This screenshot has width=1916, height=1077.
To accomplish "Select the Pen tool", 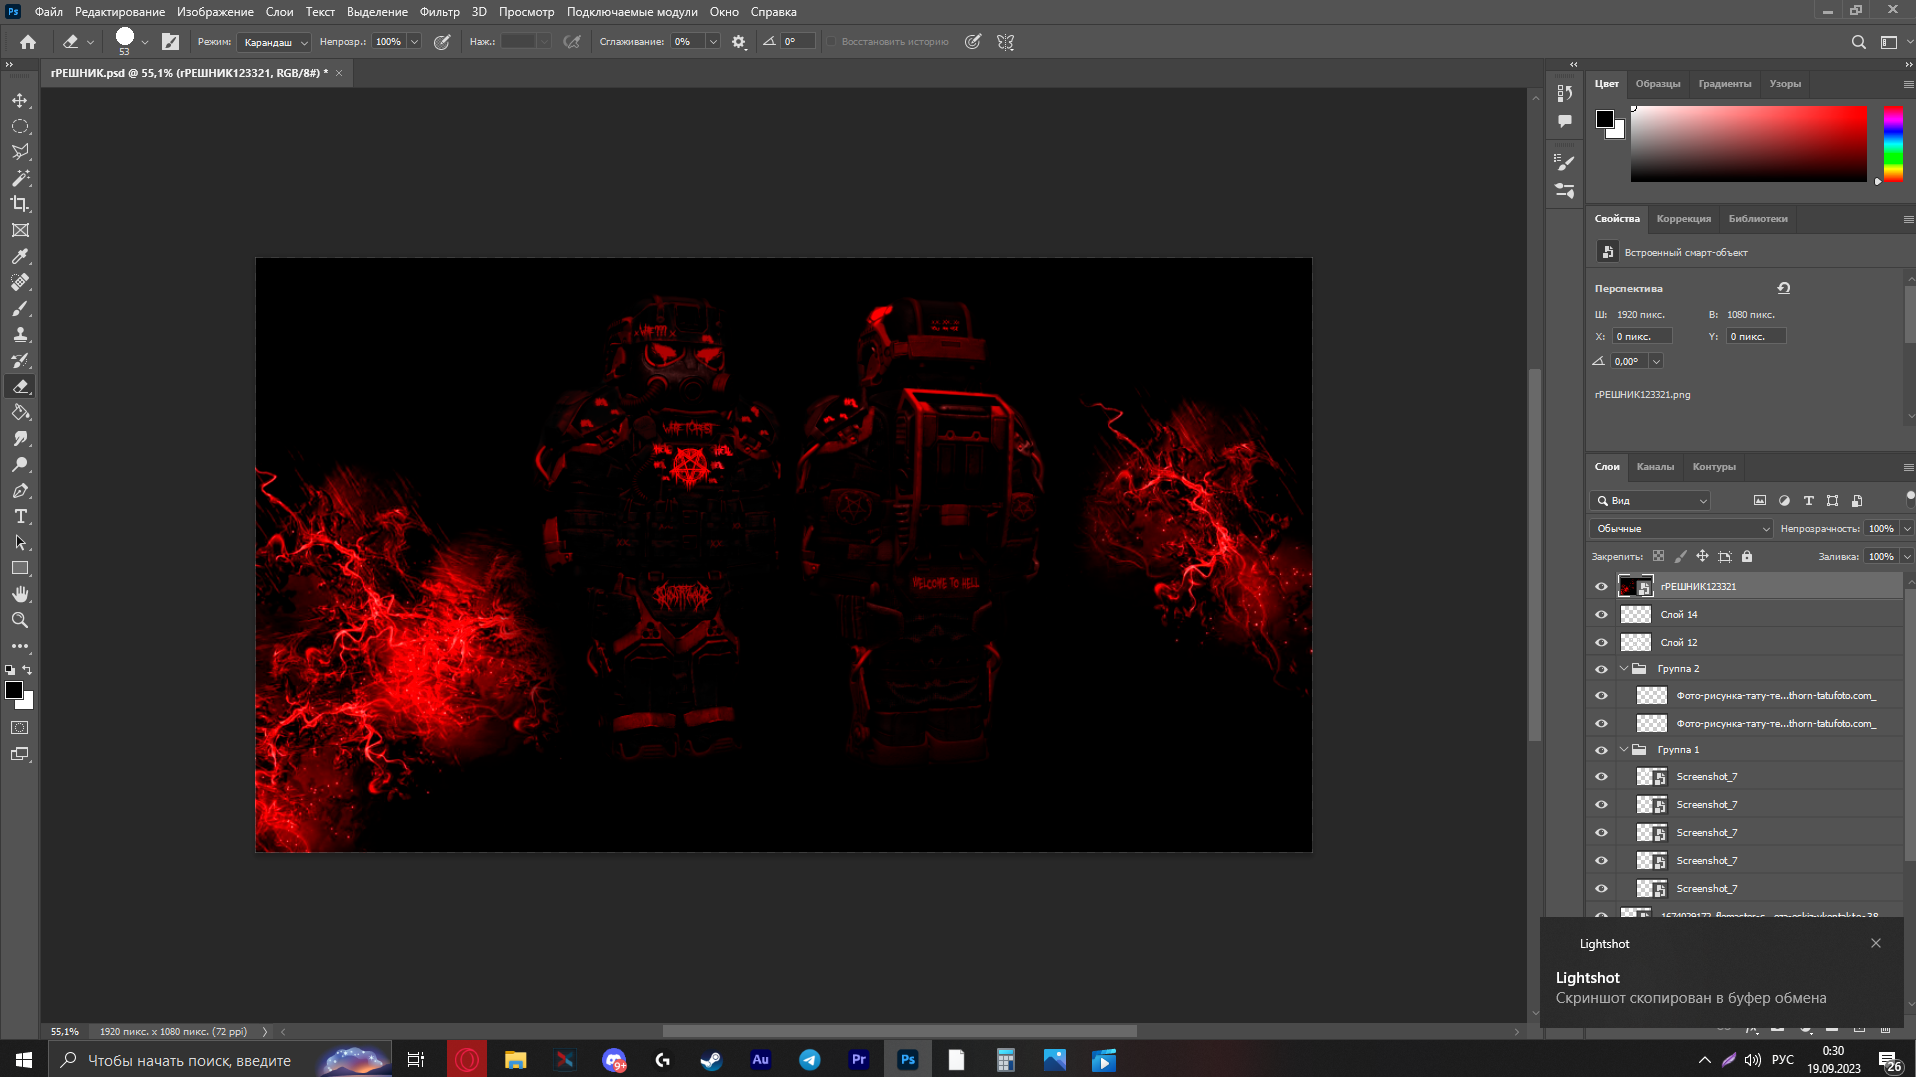I will click(x=20, y=491).
